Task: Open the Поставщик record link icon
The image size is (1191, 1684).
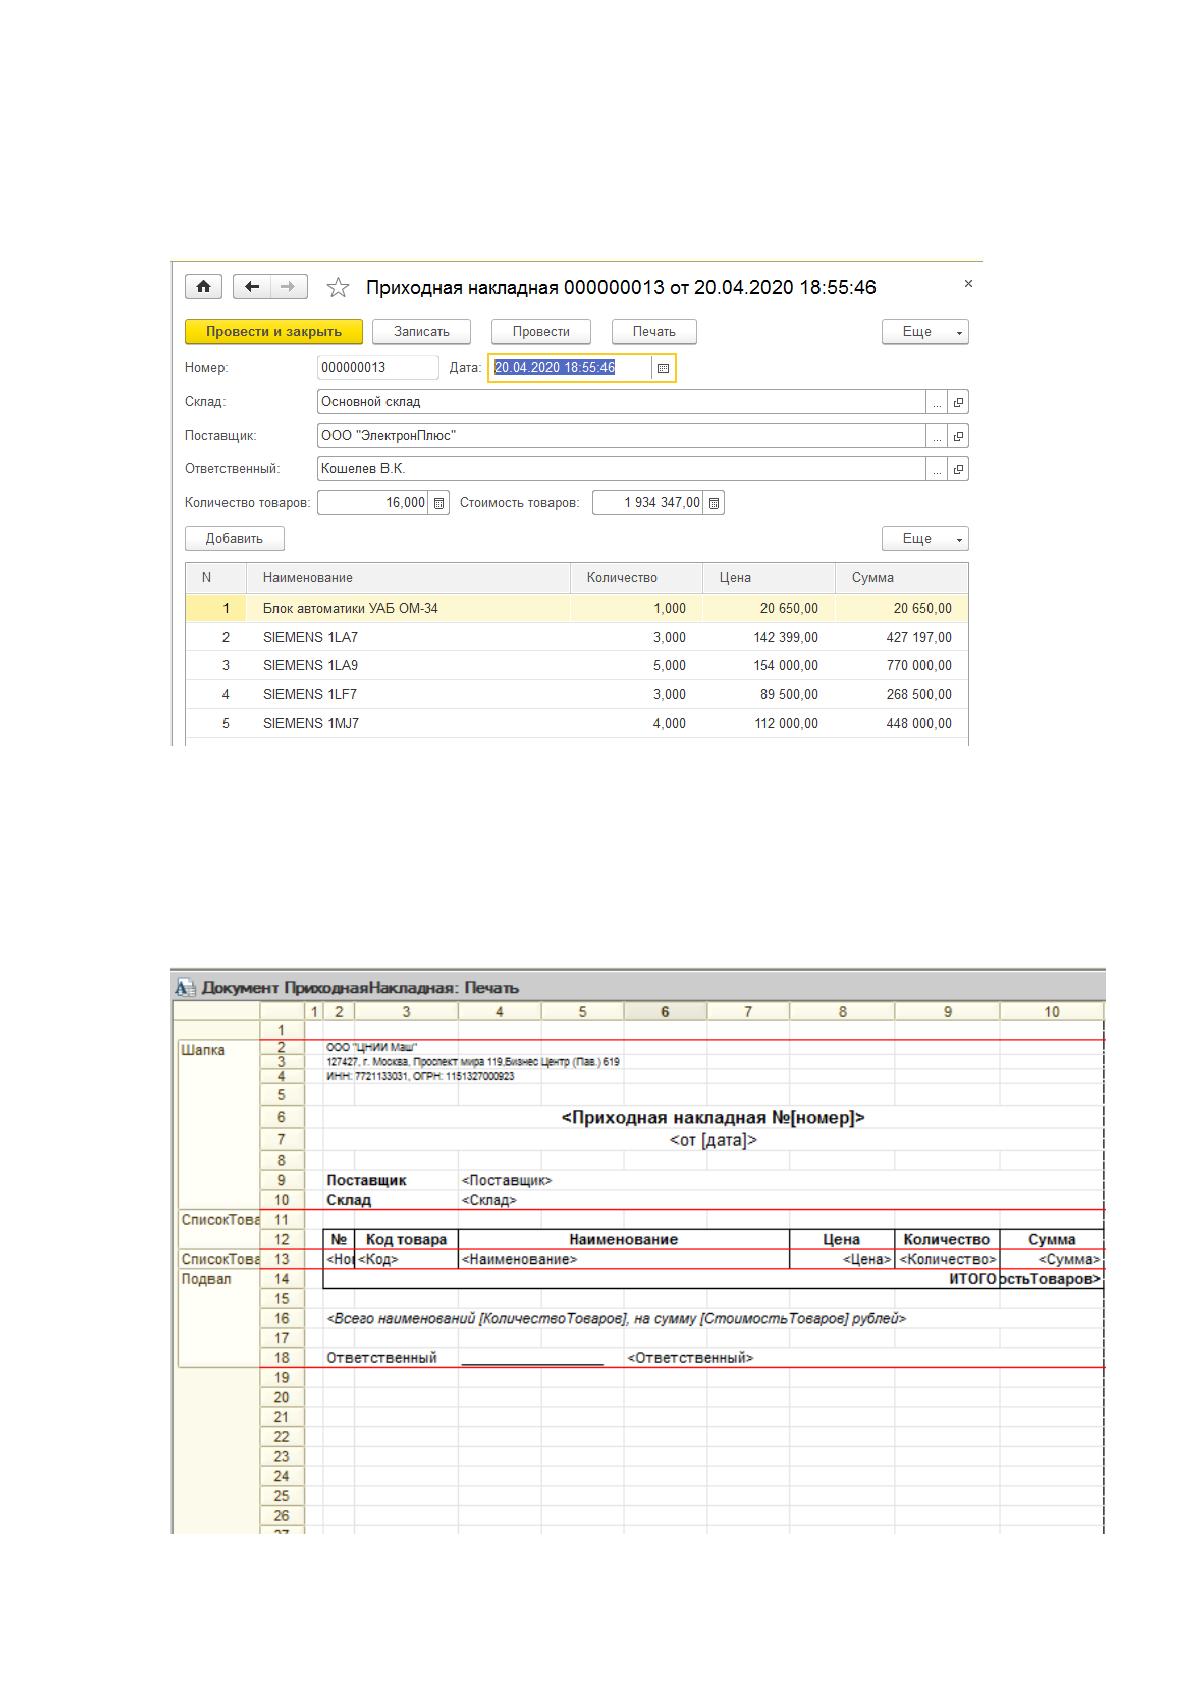Action: [x=958, y=436]
